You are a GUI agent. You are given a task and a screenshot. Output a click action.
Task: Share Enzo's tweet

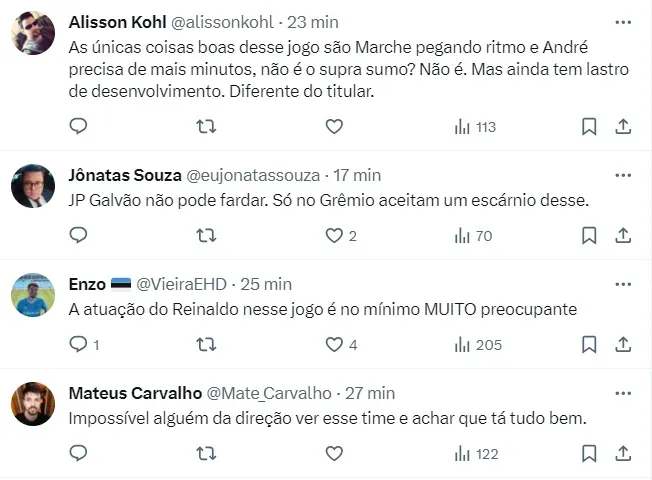coord(622,345)
